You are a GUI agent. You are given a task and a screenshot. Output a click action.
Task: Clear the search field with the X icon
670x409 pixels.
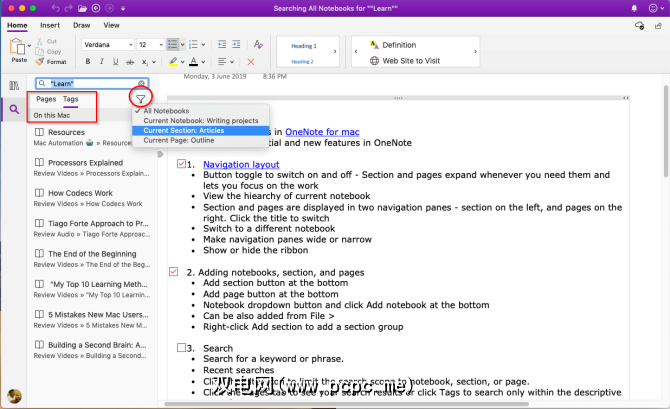coord(142,84)
